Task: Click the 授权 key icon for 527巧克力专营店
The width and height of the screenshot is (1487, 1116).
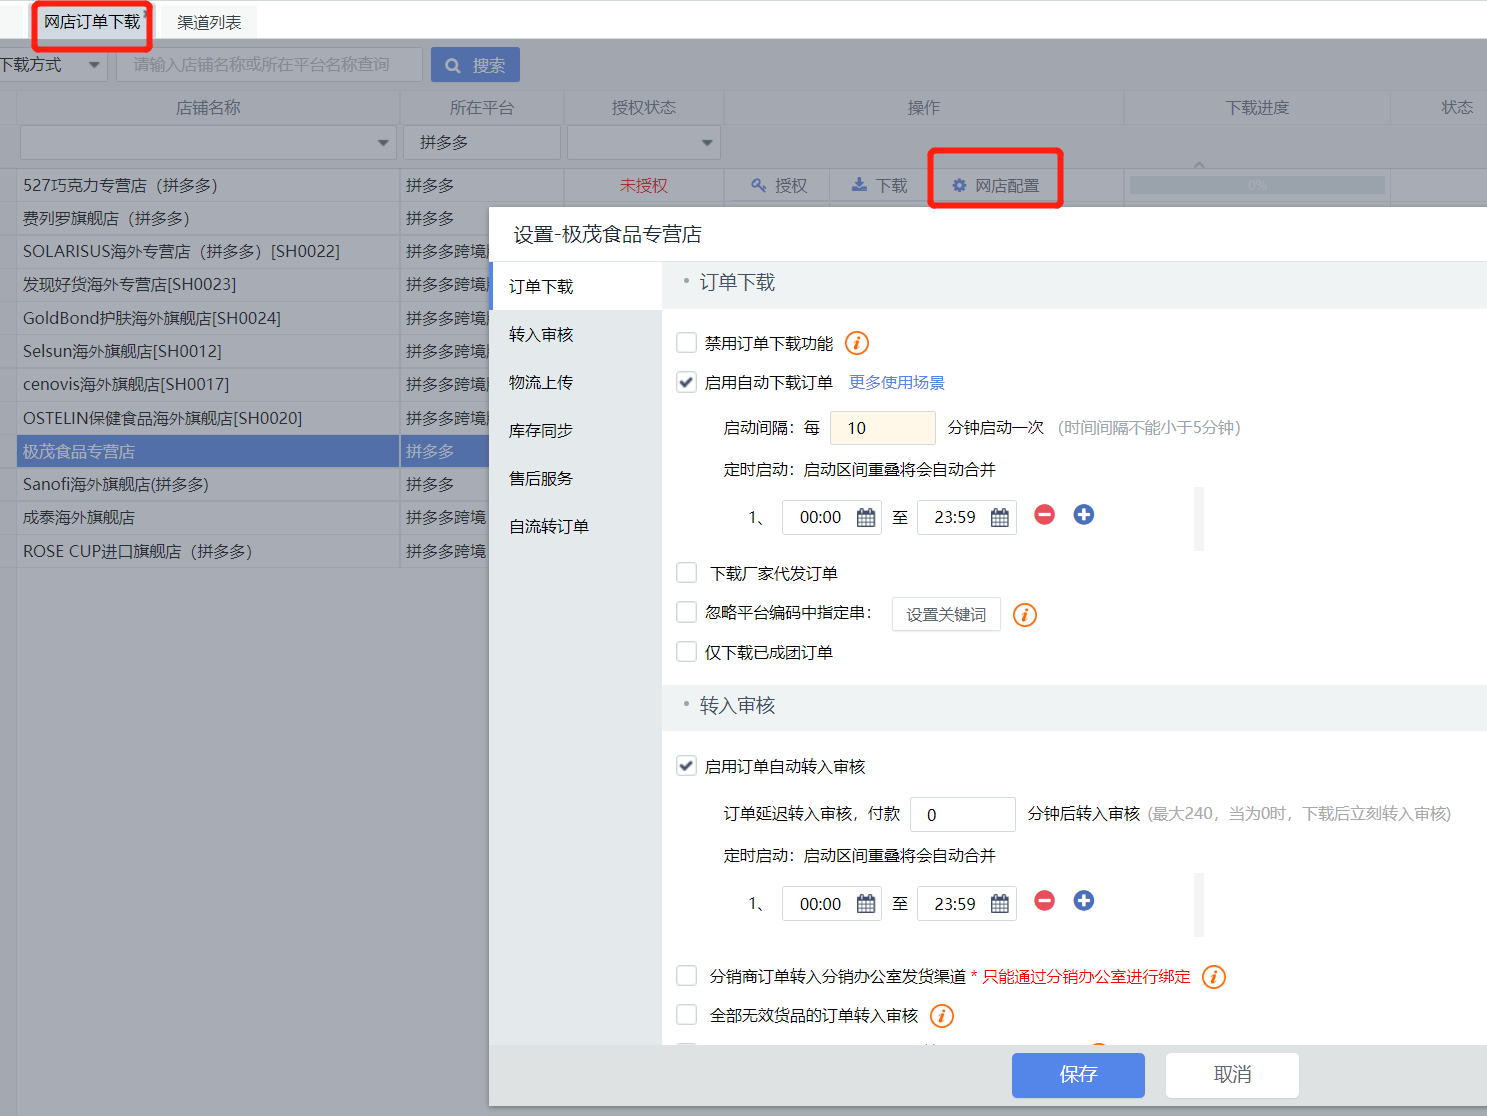Action: coord(759,185)
